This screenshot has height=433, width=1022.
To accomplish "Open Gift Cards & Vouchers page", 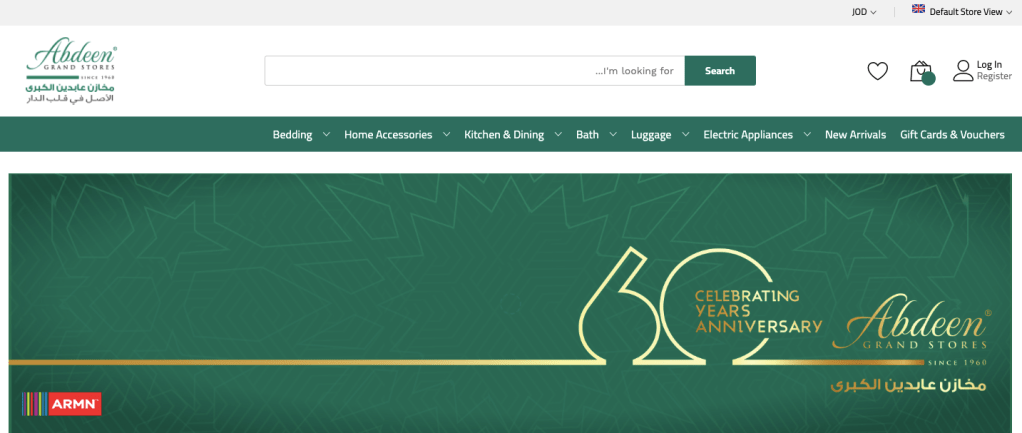I will tap(952, 135).
